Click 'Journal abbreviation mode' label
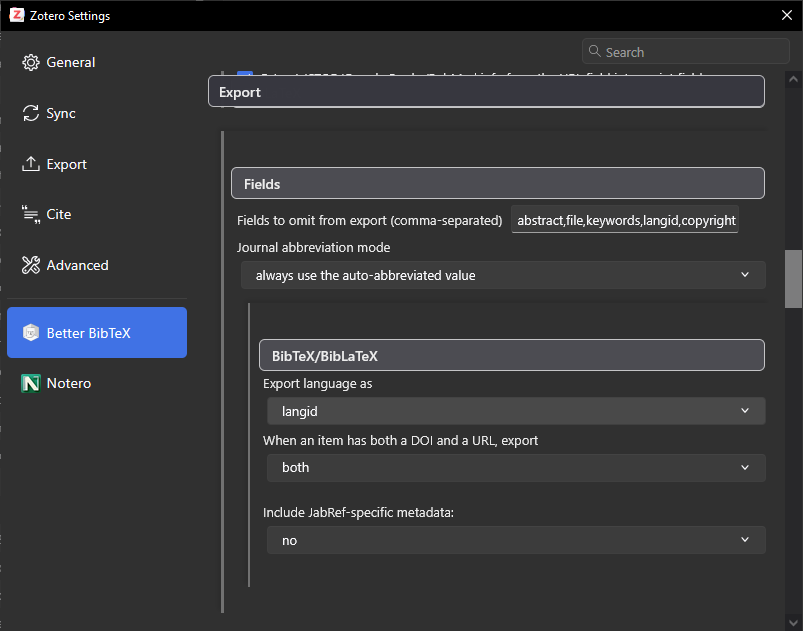Screen dimensions: 803x631 [x=313, y=248]
